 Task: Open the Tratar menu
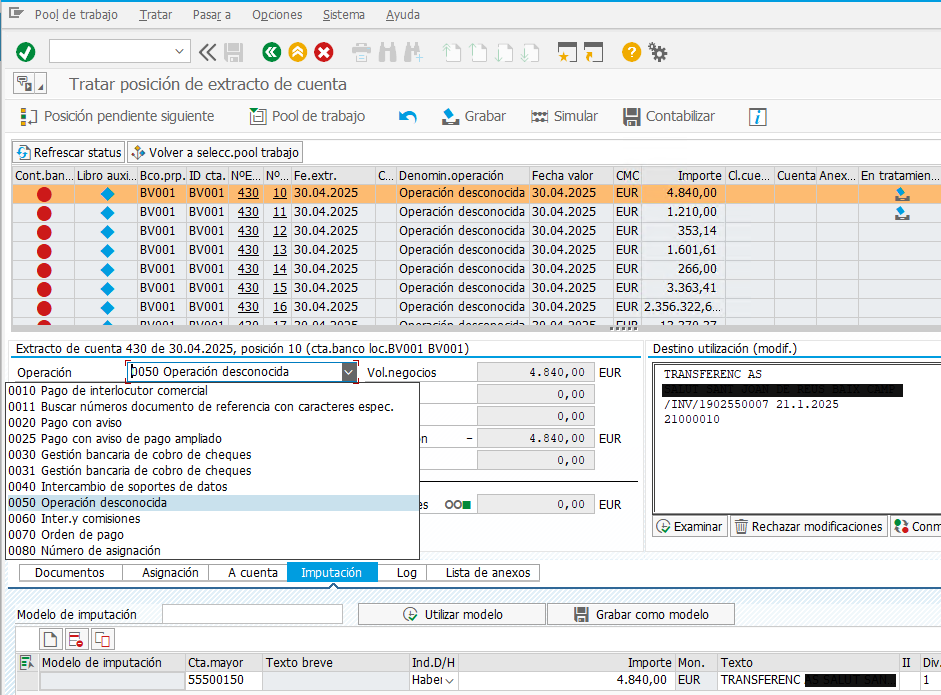pyautogui.click(x=155, y=14)
